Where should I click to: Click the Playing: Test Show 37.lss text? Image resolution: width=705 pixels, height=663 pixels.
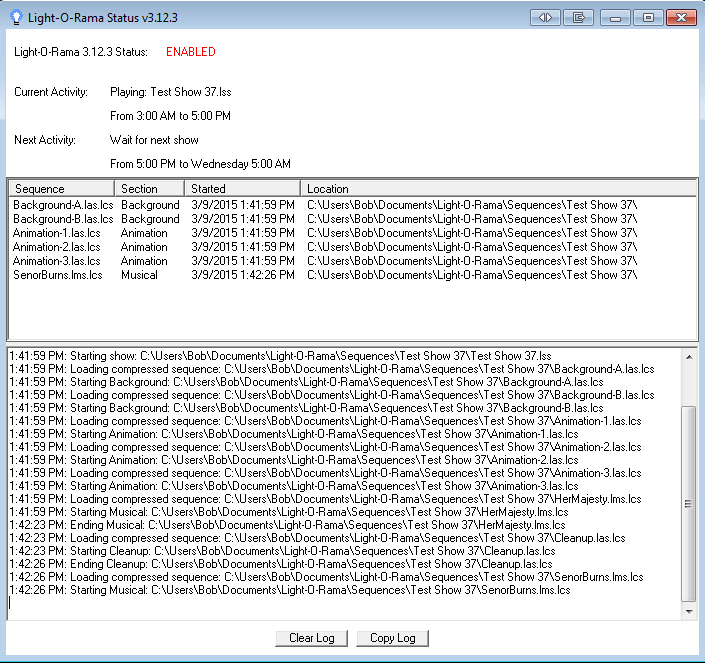[x=171, y=92]
